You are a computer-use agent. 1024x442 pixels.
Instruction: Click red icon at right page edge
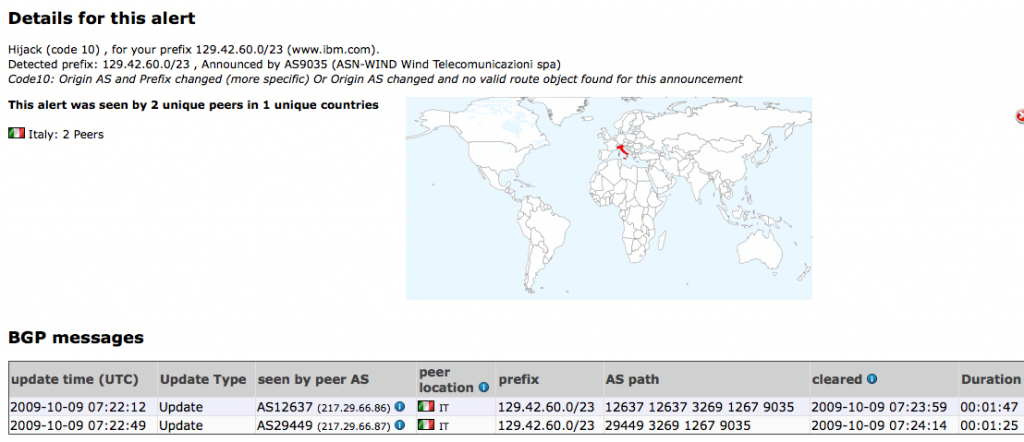pyautogui.click(x=1019, y=117)
